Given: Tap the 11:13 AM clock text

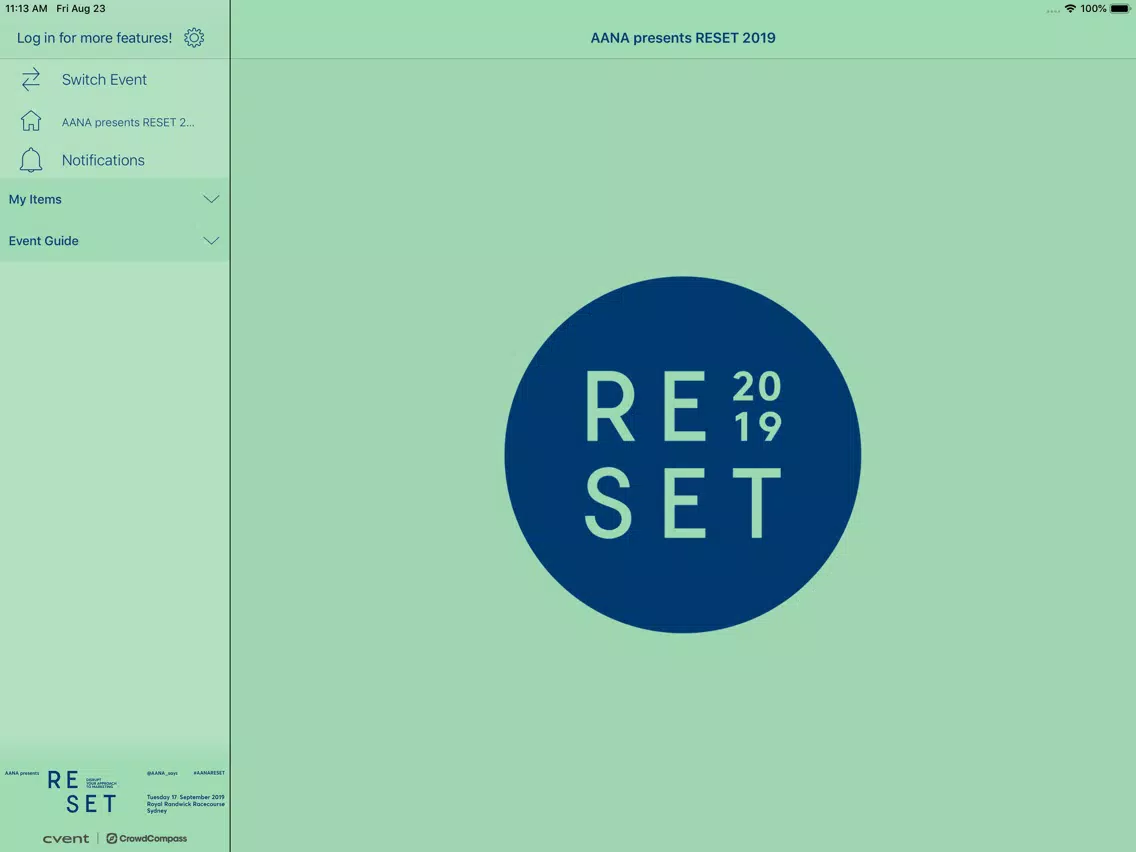Looking at the screenshot, I should click(26, 9).
